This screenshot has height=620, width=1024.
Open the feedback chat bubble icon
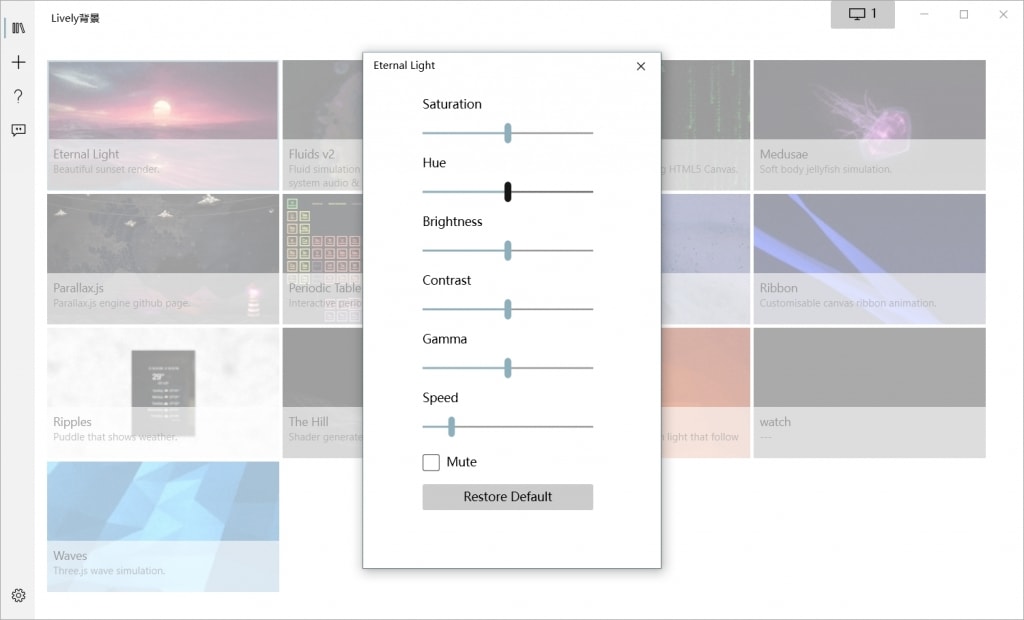(x=18, y=130)
